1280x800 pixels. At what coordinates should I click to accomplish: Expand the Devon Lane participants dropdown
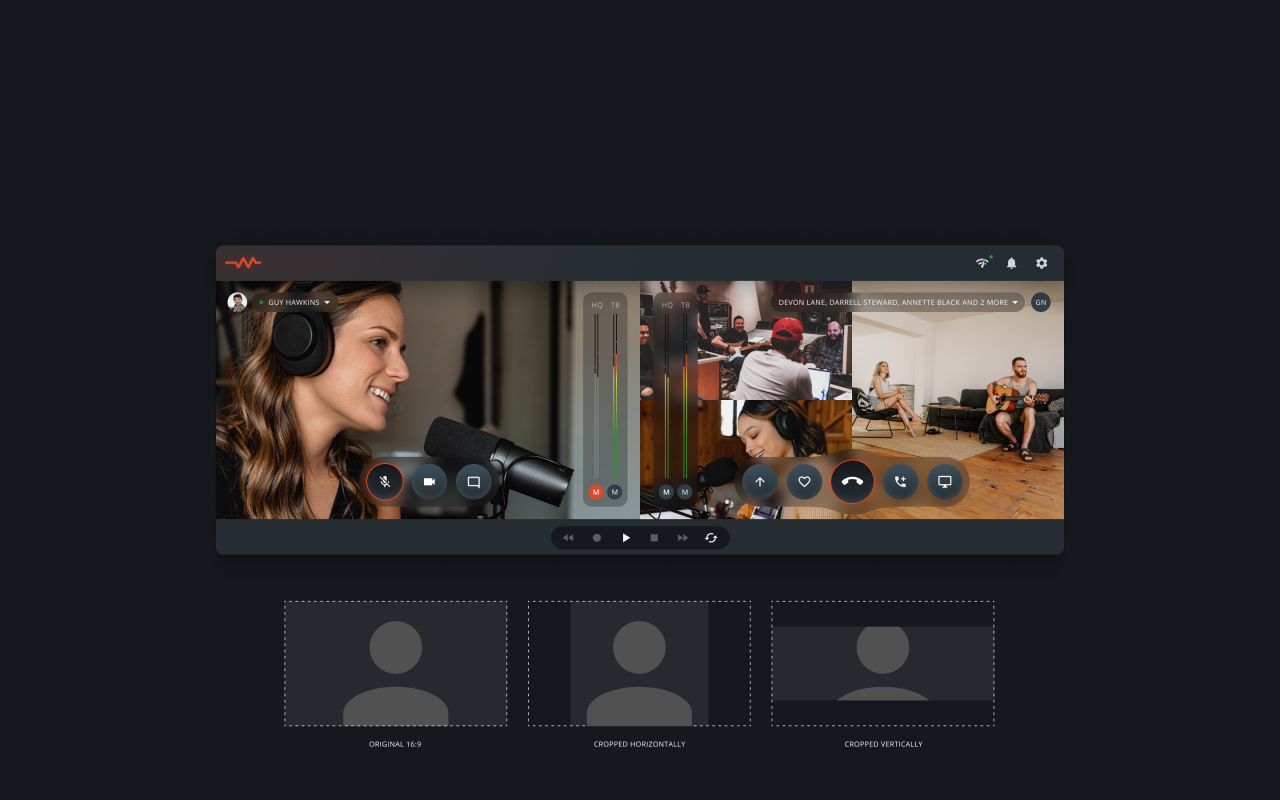click(x=1015, y=302)
